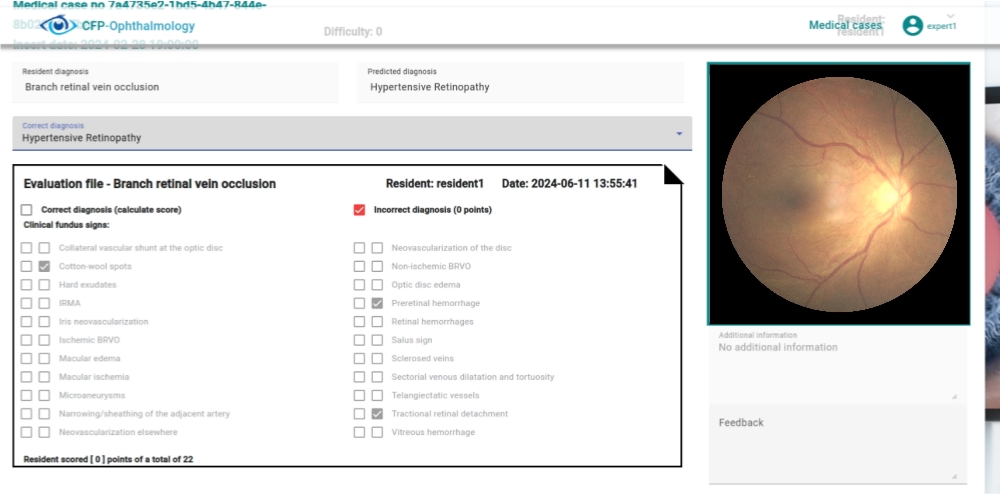Open the expert1 user account avatar
Screen dimensions: 1000x496
coord(913,26)
